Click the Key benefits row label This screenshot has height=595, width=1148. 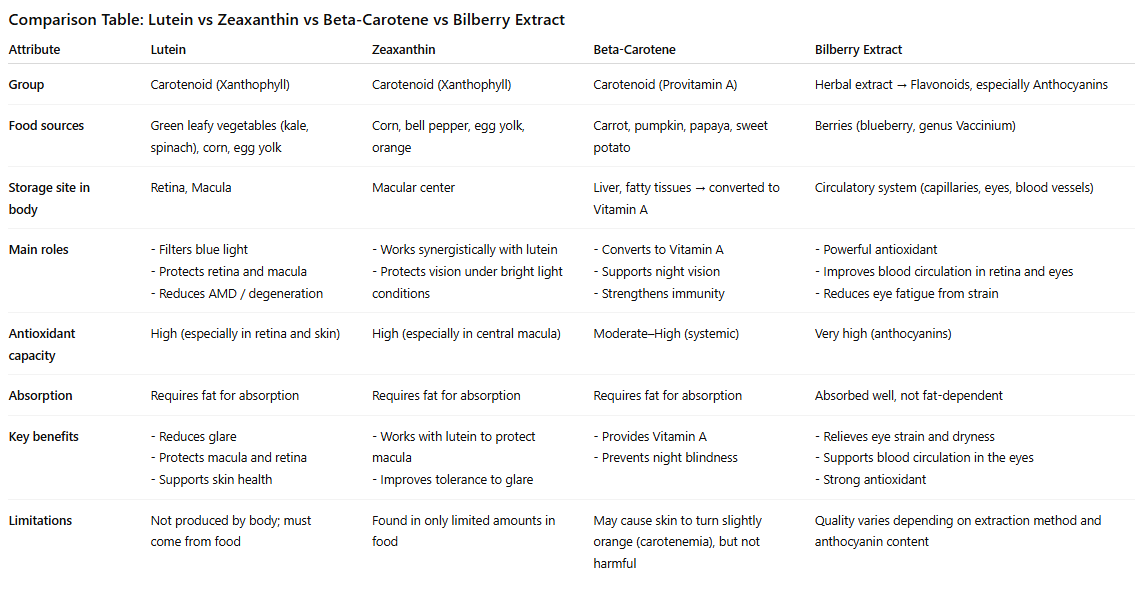tap(43, 437)
